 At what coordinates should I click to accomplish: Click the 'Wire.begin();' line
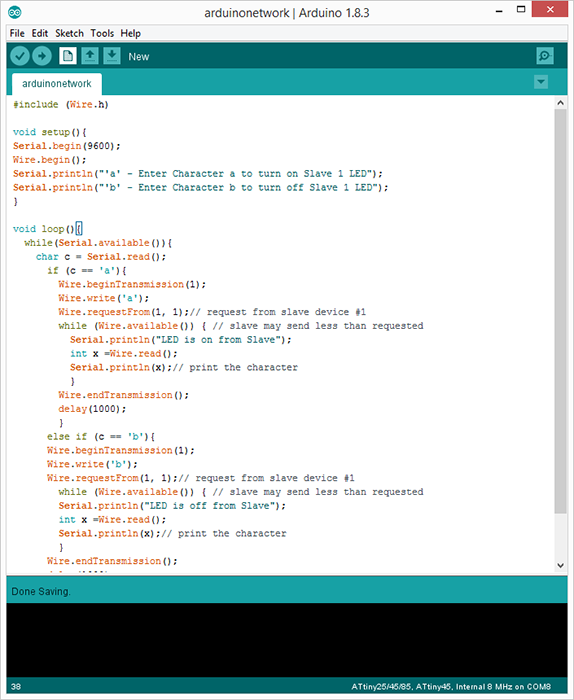click(50, 160)
